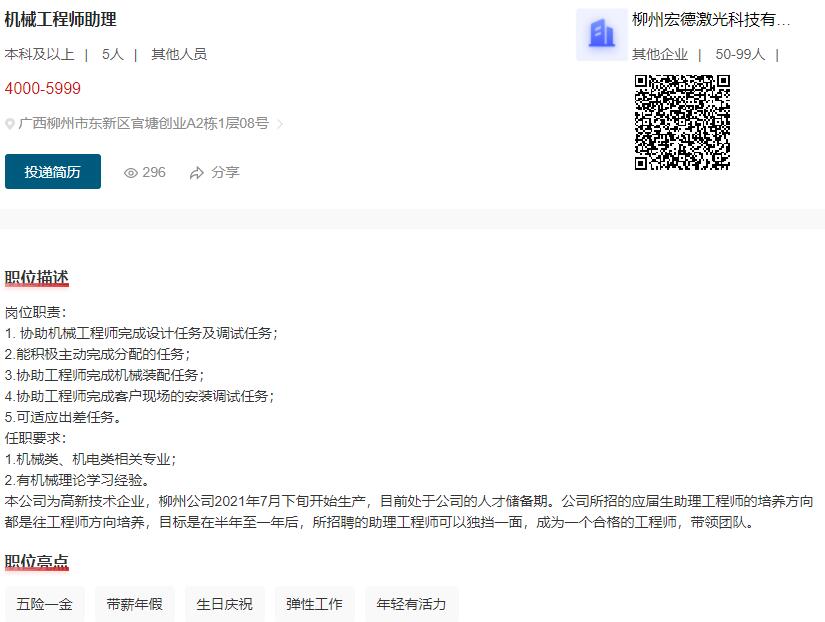
Task: Click the 296 view count number
Action: [x=154, y=172]
